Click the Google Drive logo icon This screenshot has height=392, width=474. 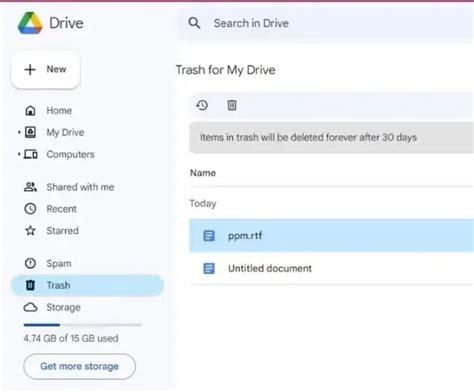pos(30,23)
